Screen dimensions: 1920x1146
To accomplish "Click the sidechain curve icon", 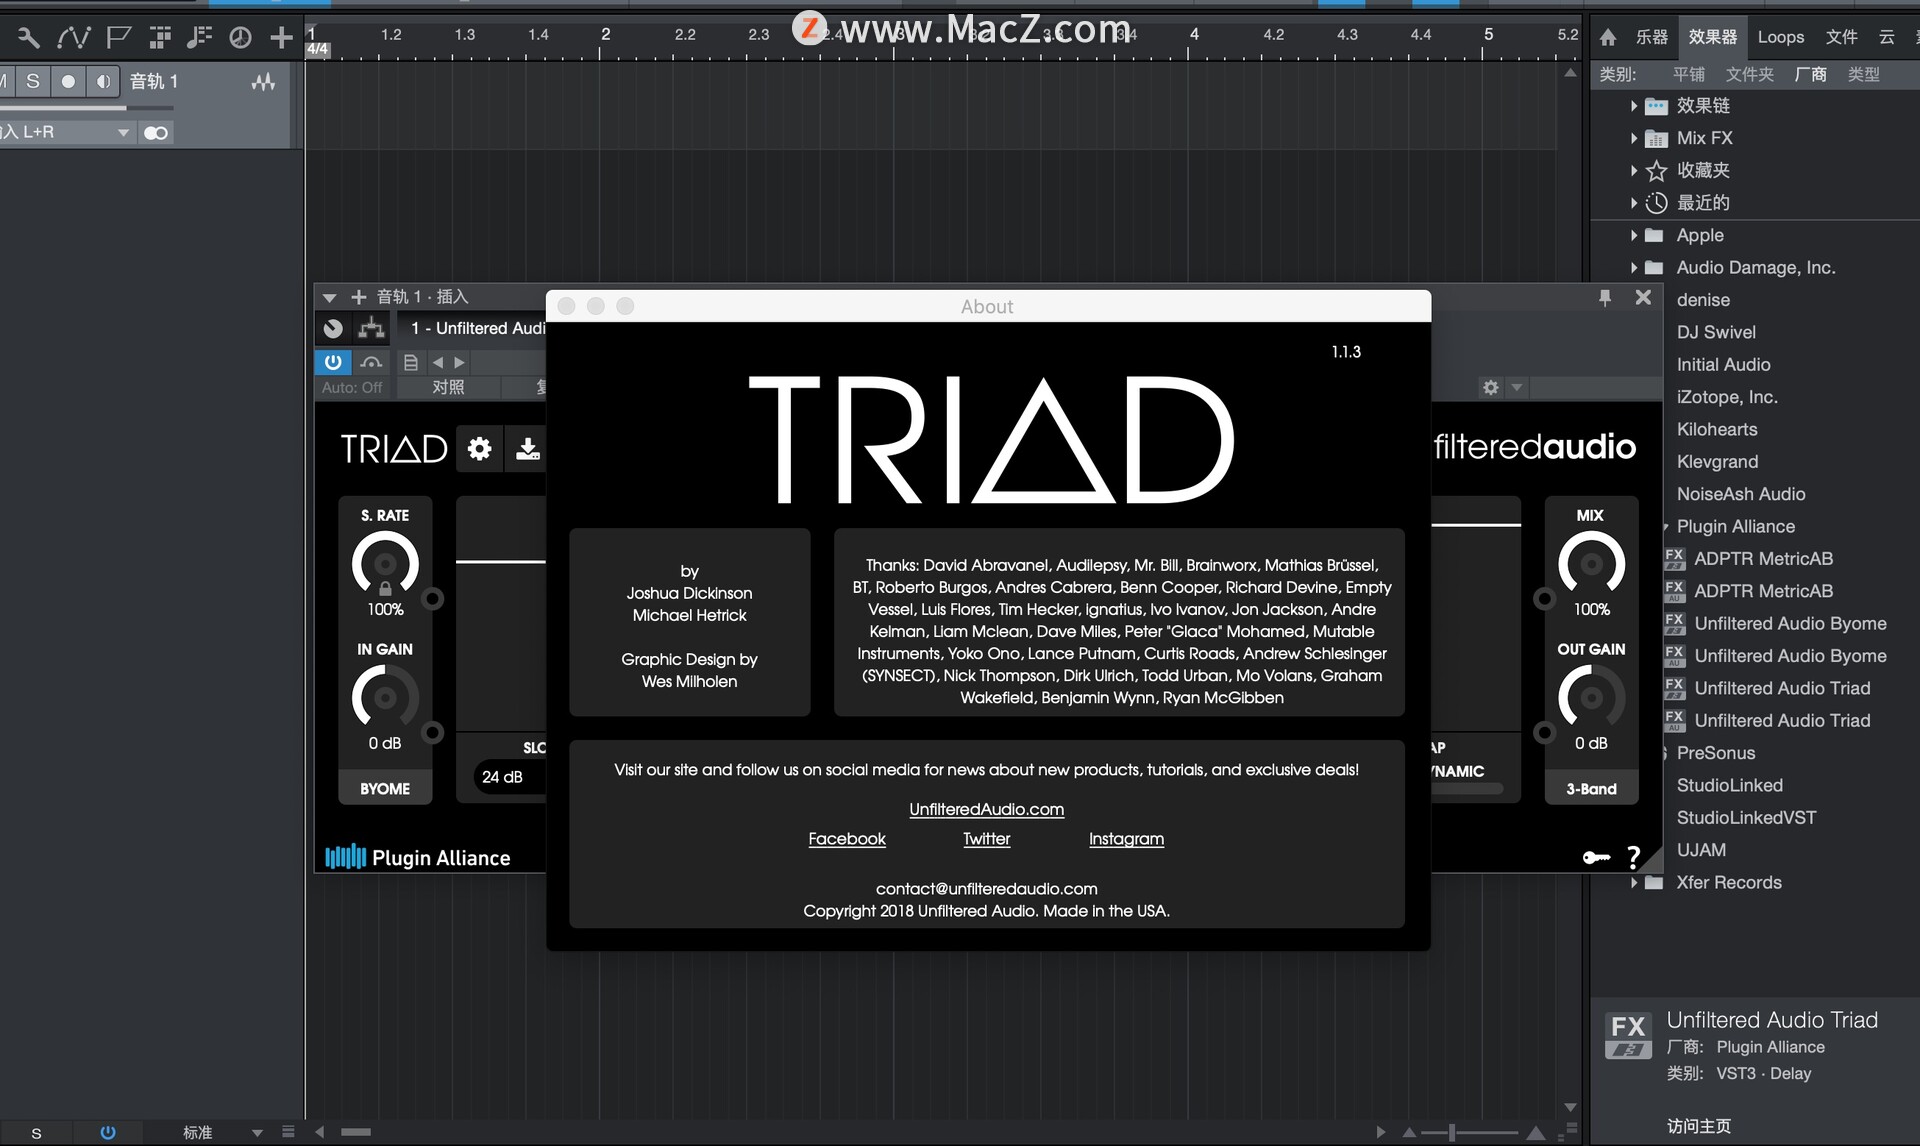I will coord(371,362).
